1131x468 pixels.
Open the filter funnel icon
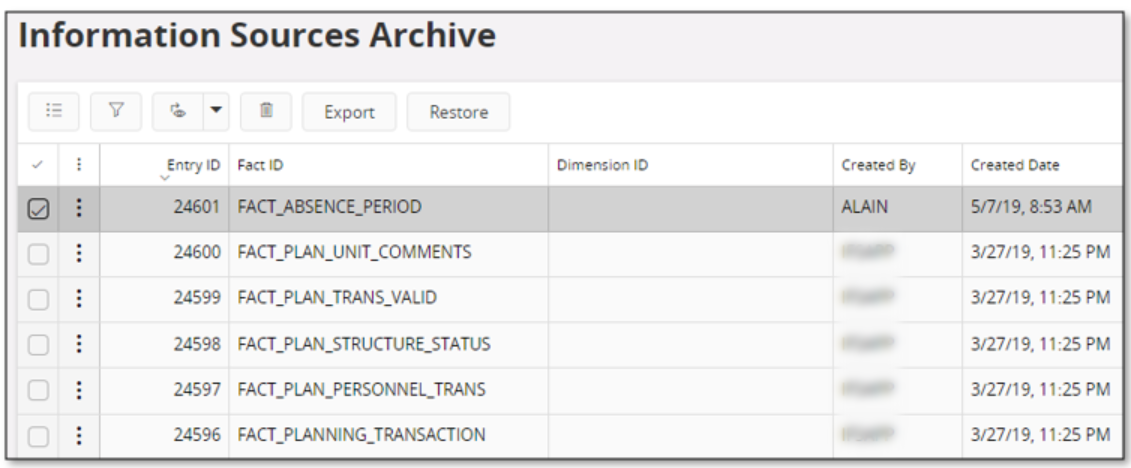point(115,111)
